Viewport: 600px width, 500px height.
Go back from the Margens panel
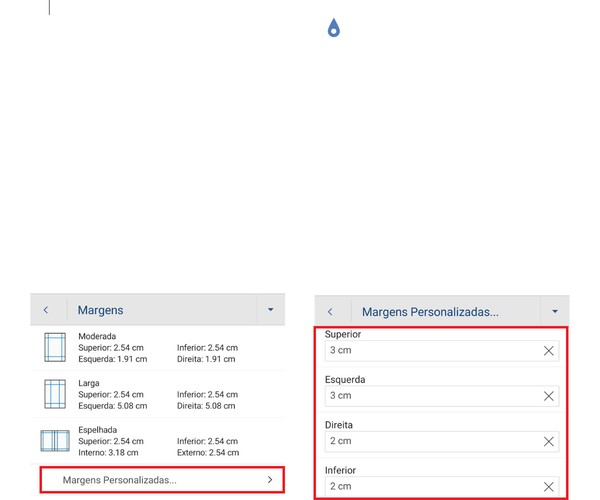46,311
